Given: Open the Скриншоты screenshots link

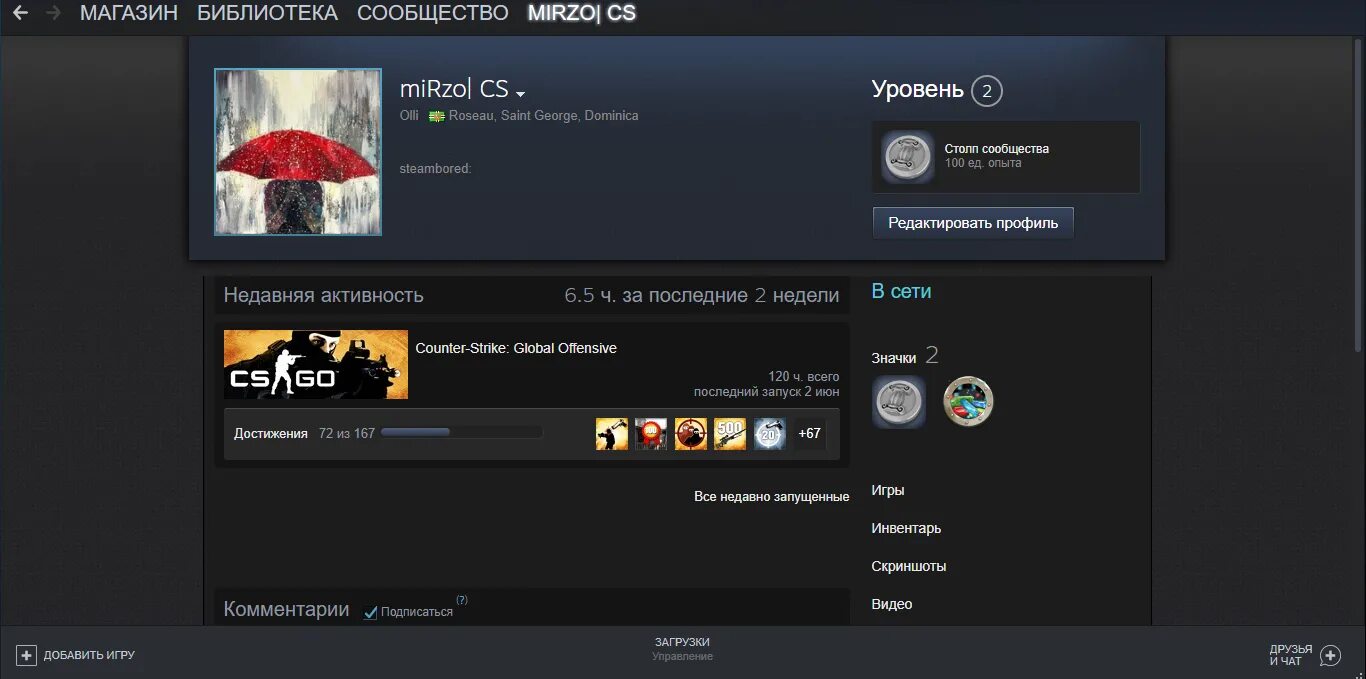Looking at the screenshot, I should 909,566.
